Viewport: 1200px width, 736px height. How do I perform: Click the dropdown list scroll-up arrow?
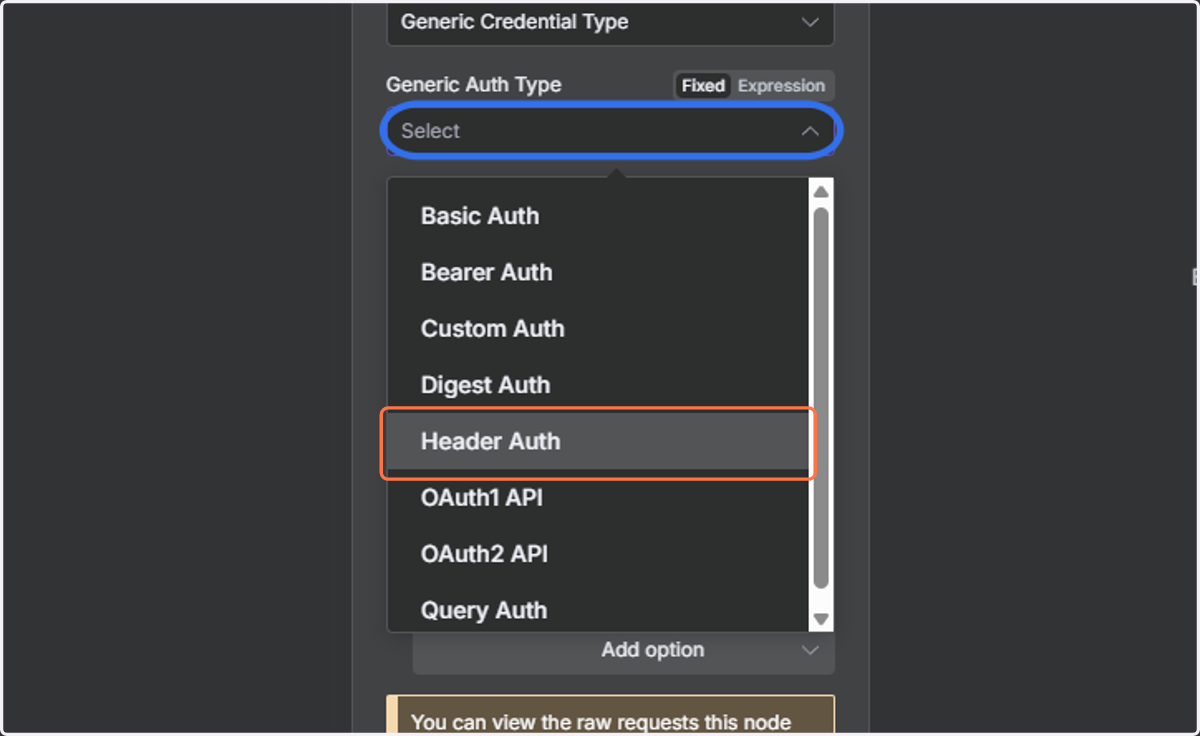(x=821, y=191)
